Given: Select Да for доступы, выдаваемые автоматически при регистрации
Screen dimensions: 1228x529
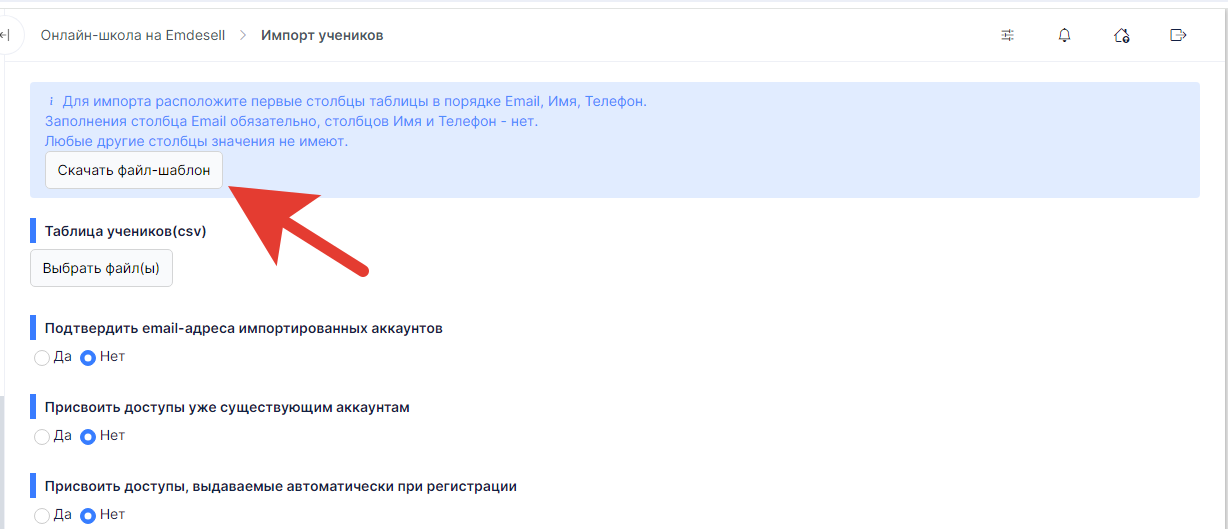Looking at the screenshot, I should tap(42, 515).
